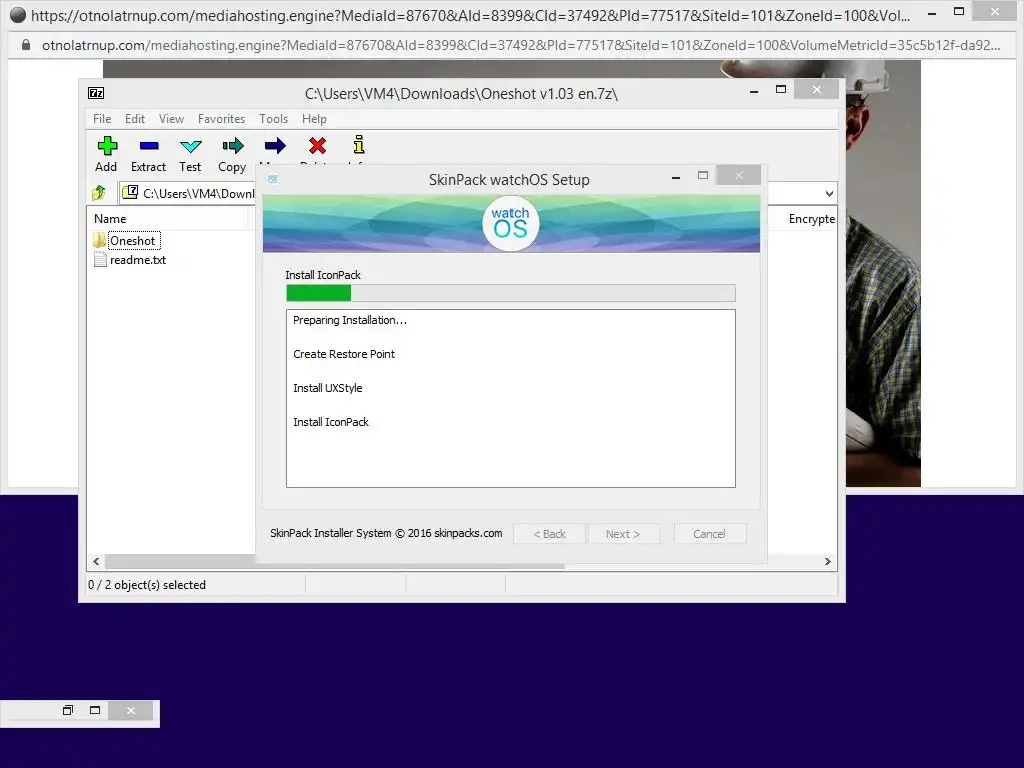
Task: Maximize the small bottom-left window
Action: point(95,711)
